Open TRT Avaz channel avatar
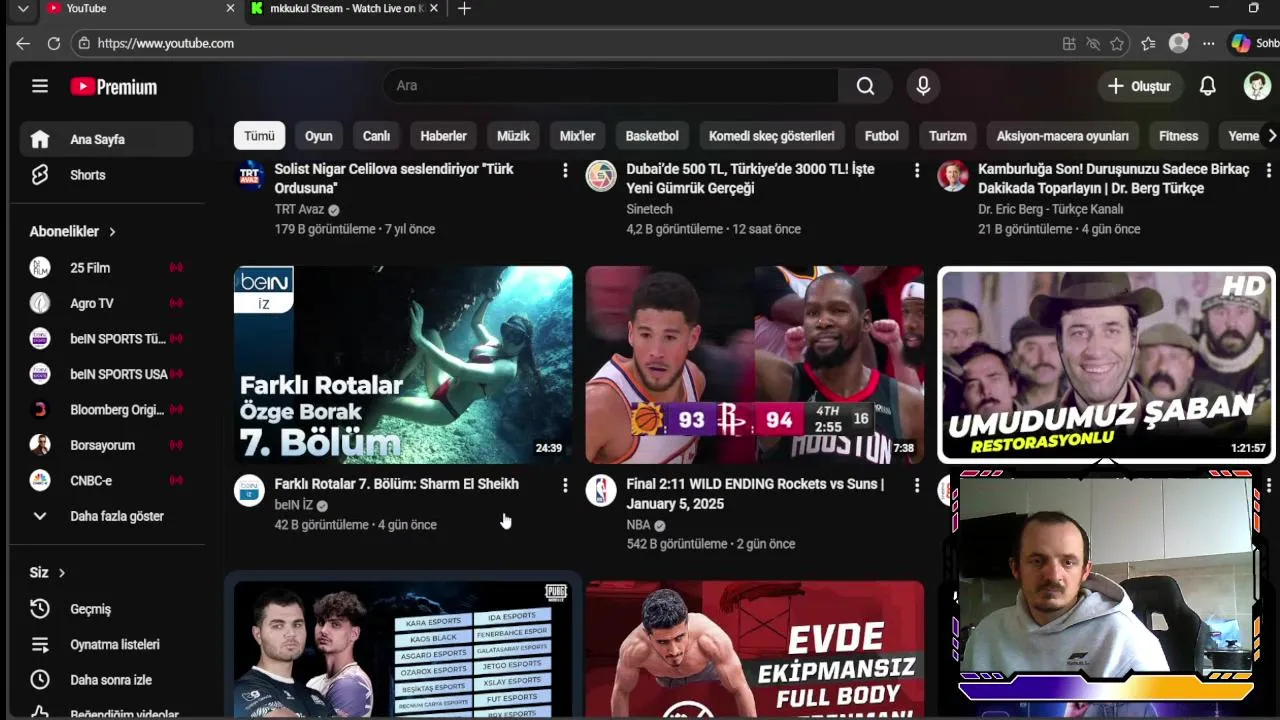 coord(250,176)
